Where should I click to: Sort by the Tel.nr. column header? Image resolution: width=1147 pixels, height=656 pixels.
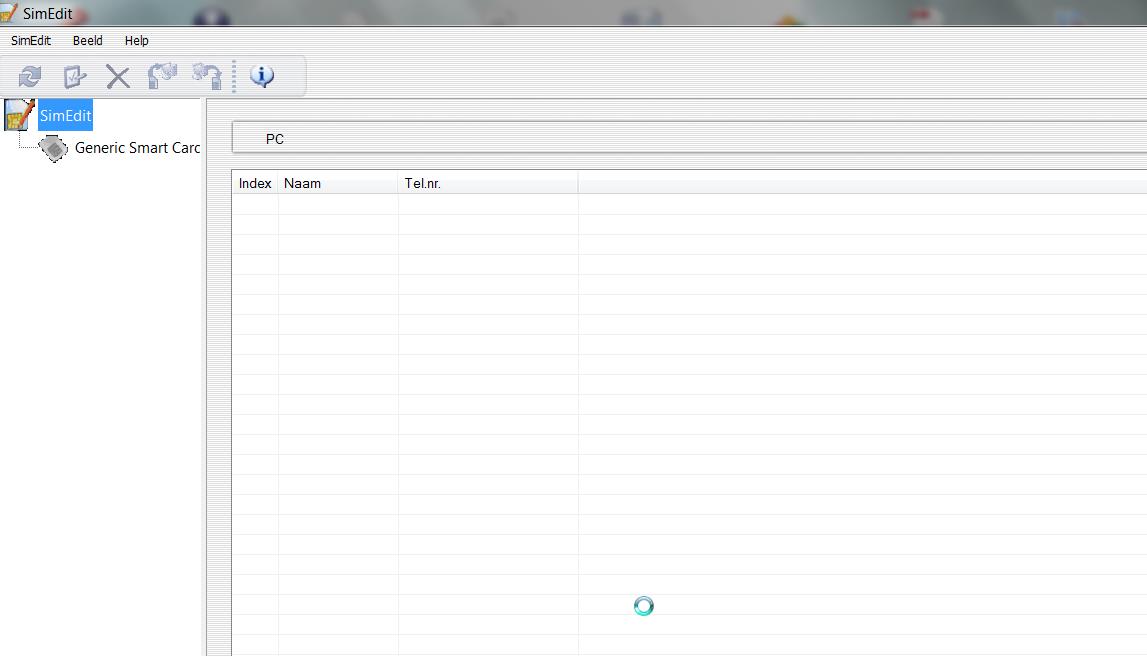coord(488,183)
